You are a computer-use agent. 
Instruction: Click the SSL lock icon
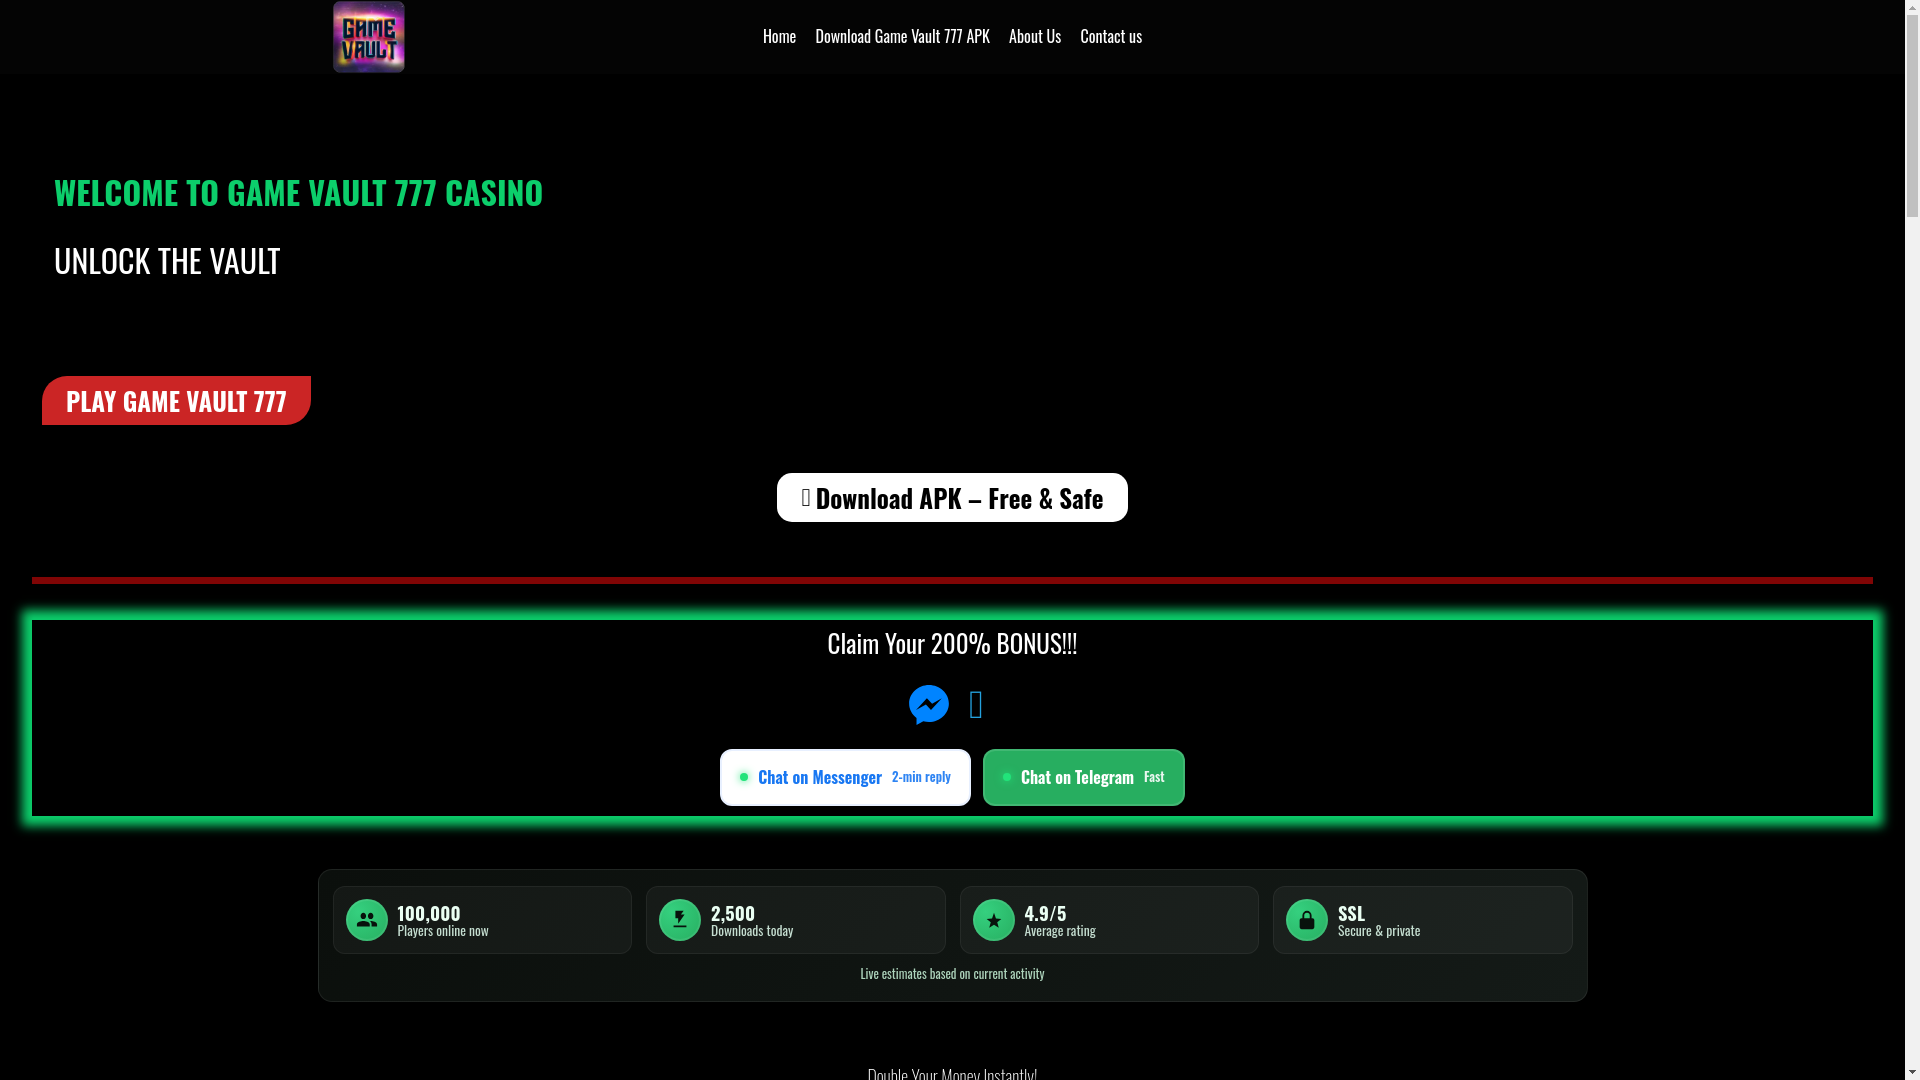(x=1307, y=920)
